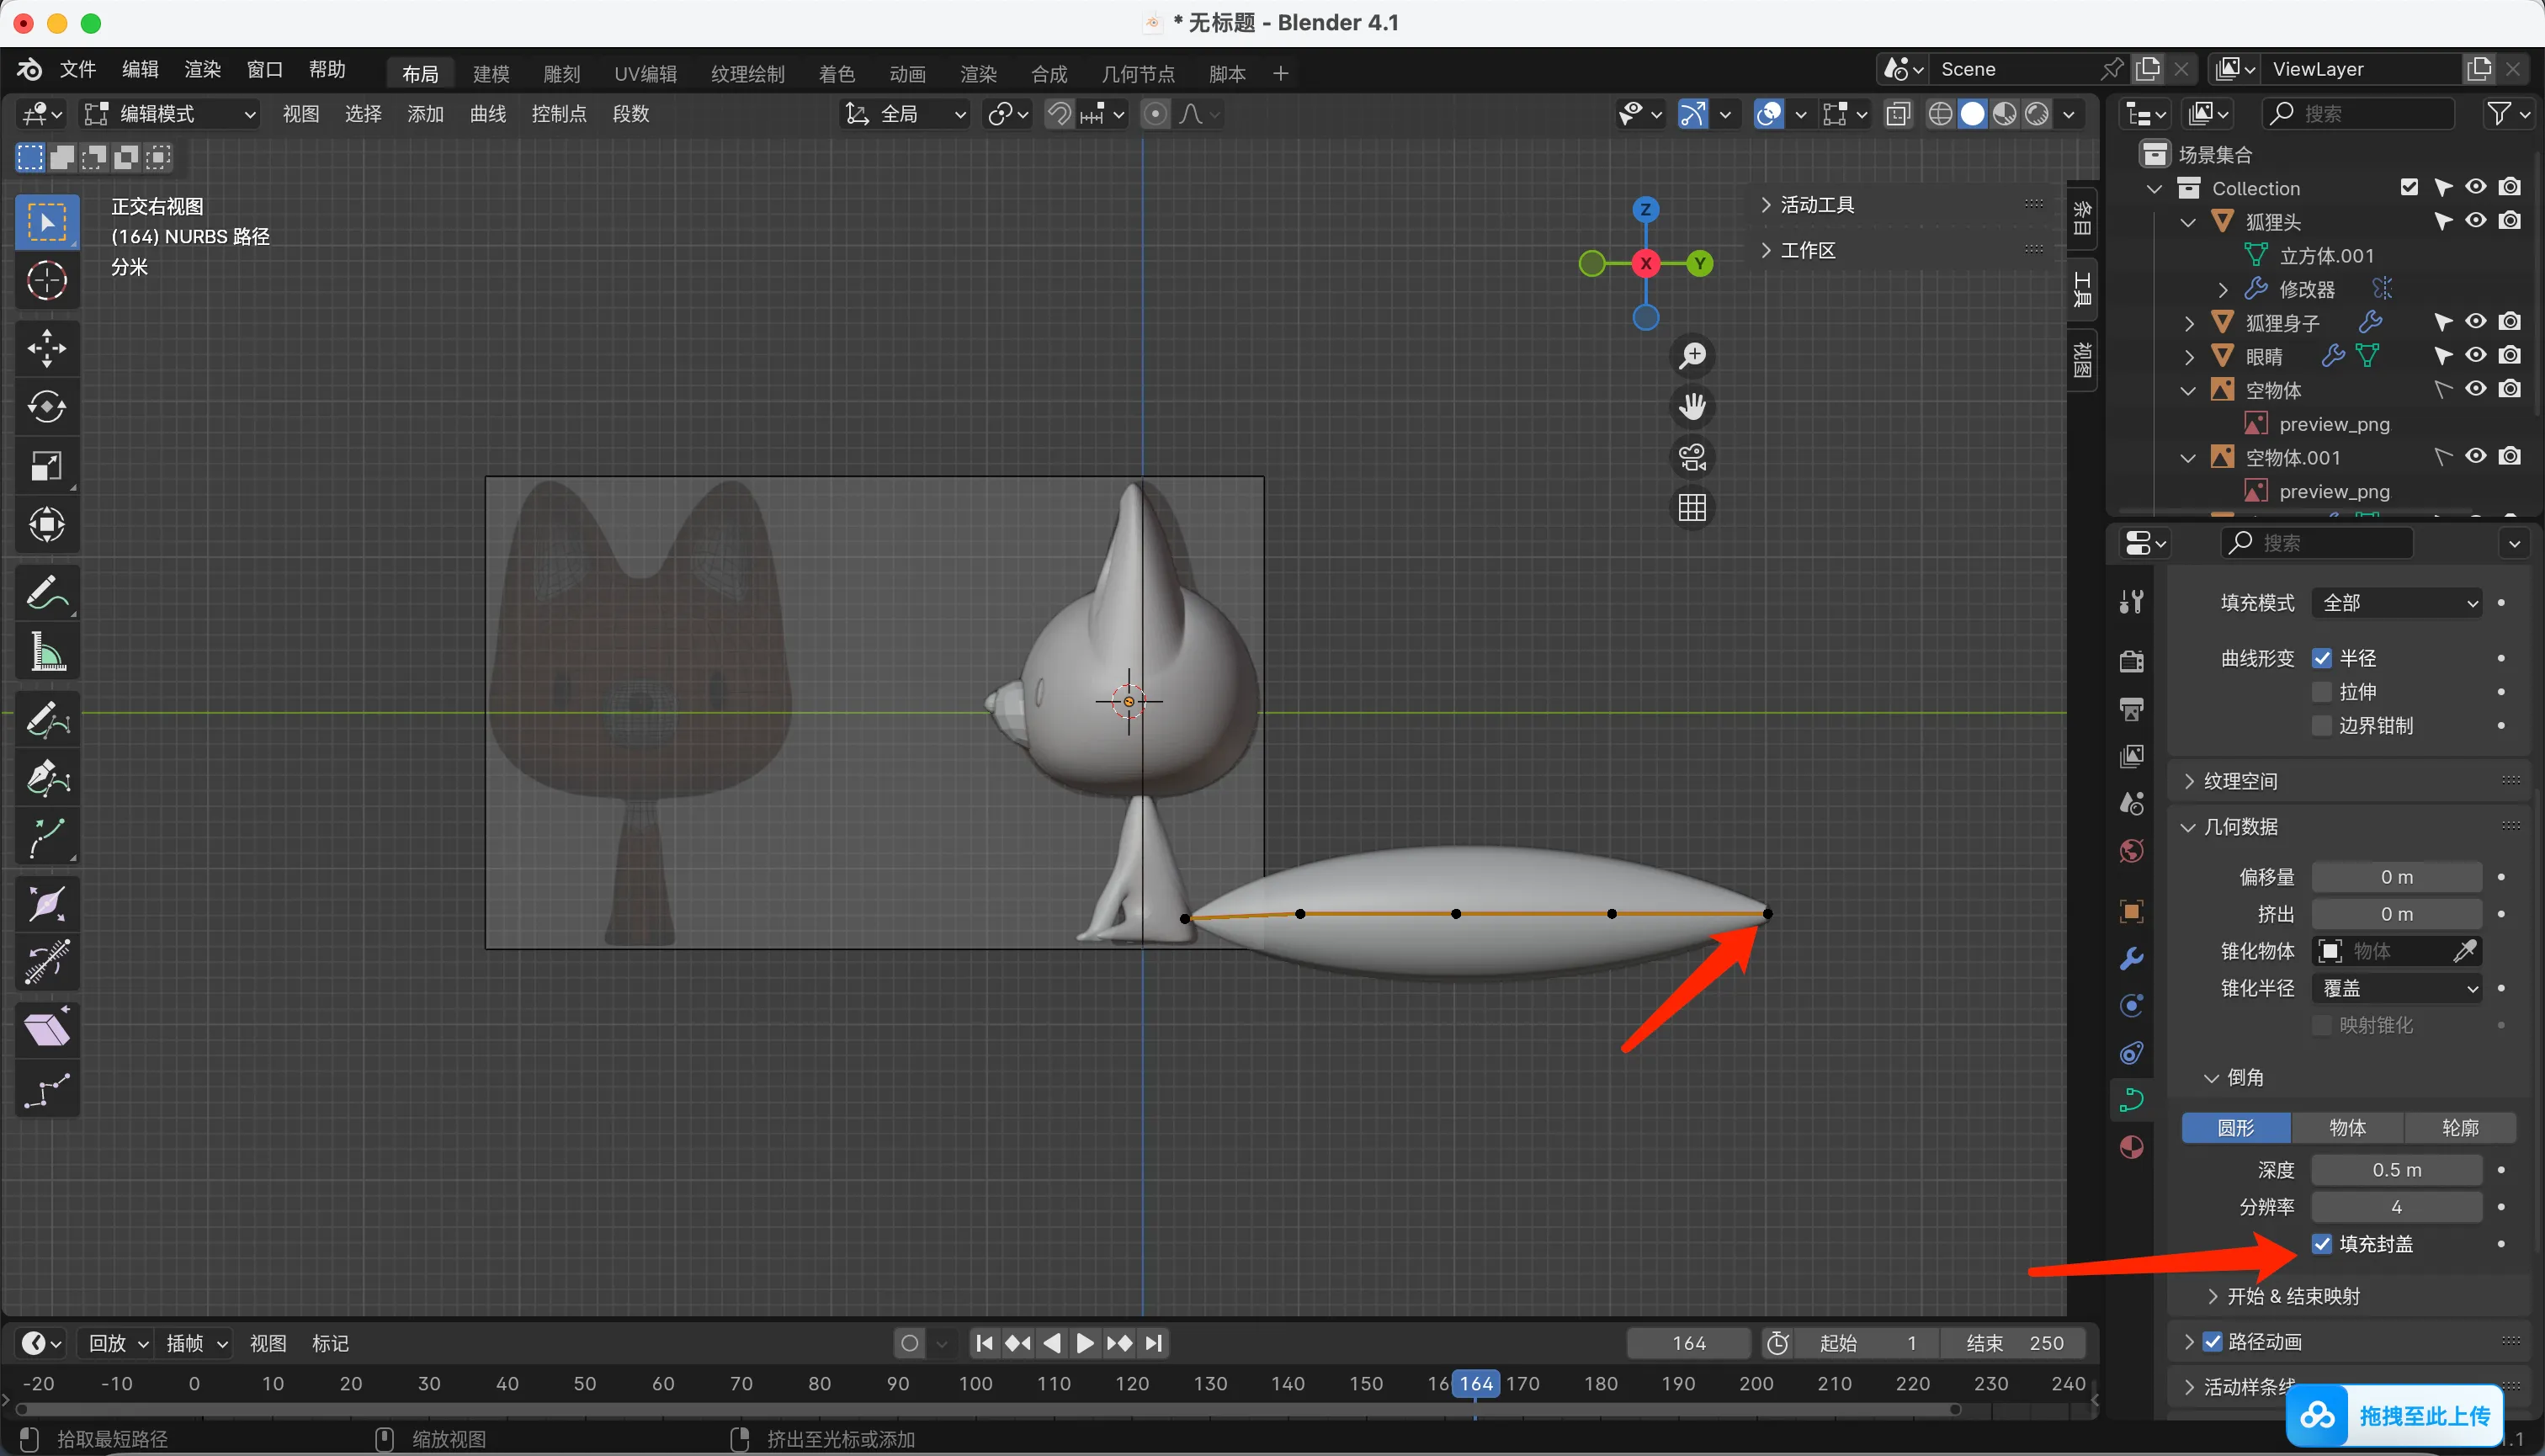Switch to the 雕刻 workspace tab
The width and height of the screenshot is (2545, 1456).
(x=561, y=74)
